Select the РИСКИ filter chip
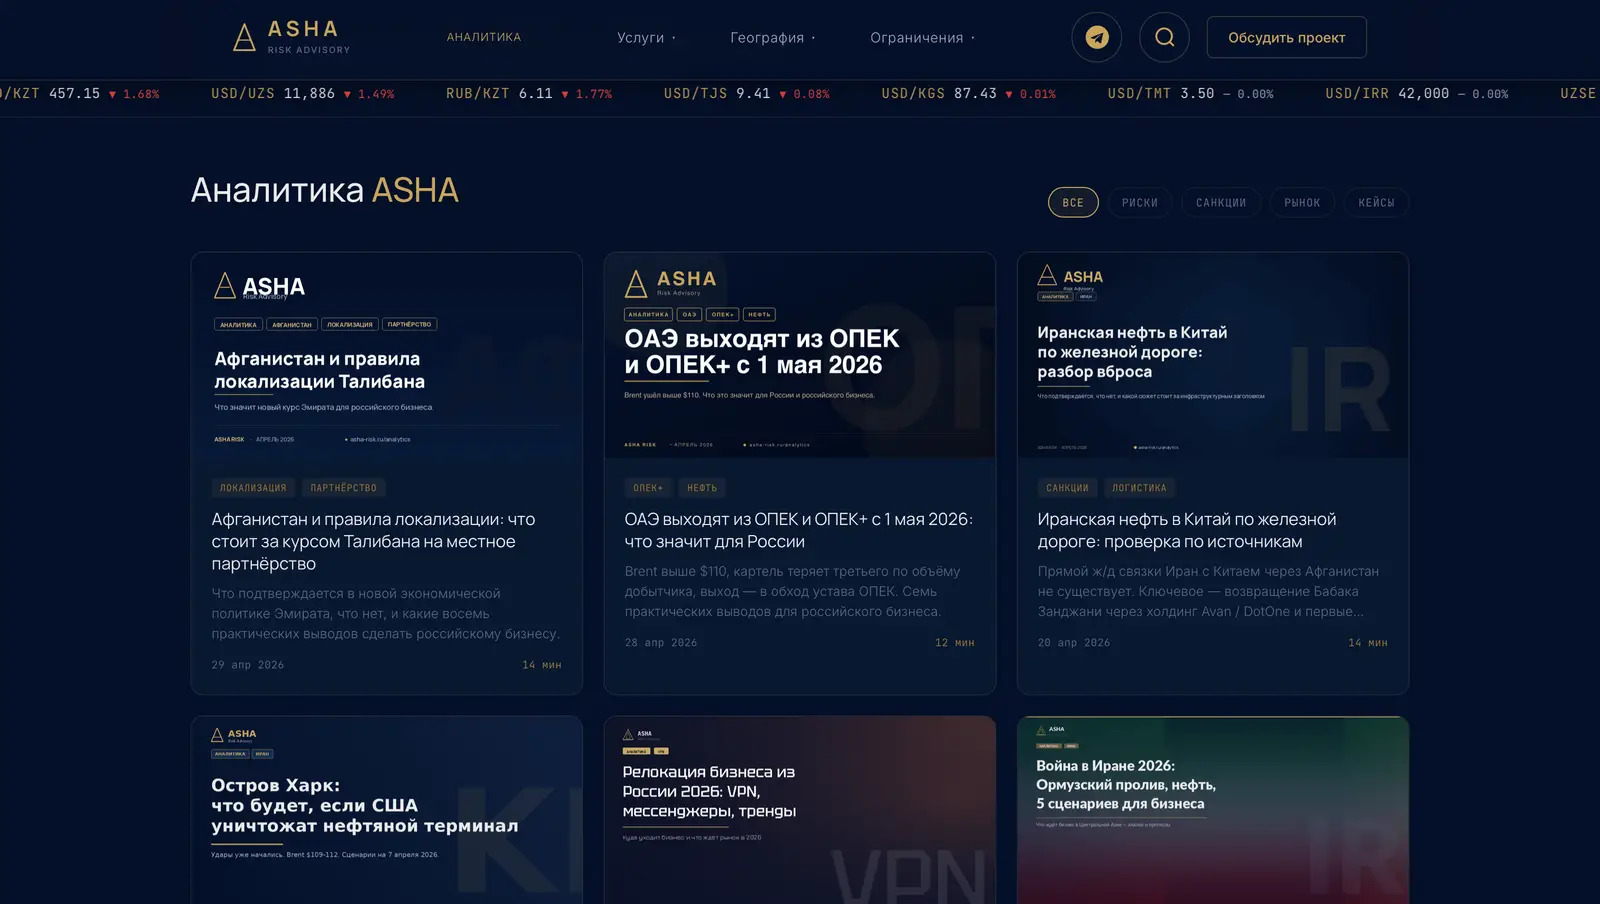1600x904 pixels. [1140, 203]
